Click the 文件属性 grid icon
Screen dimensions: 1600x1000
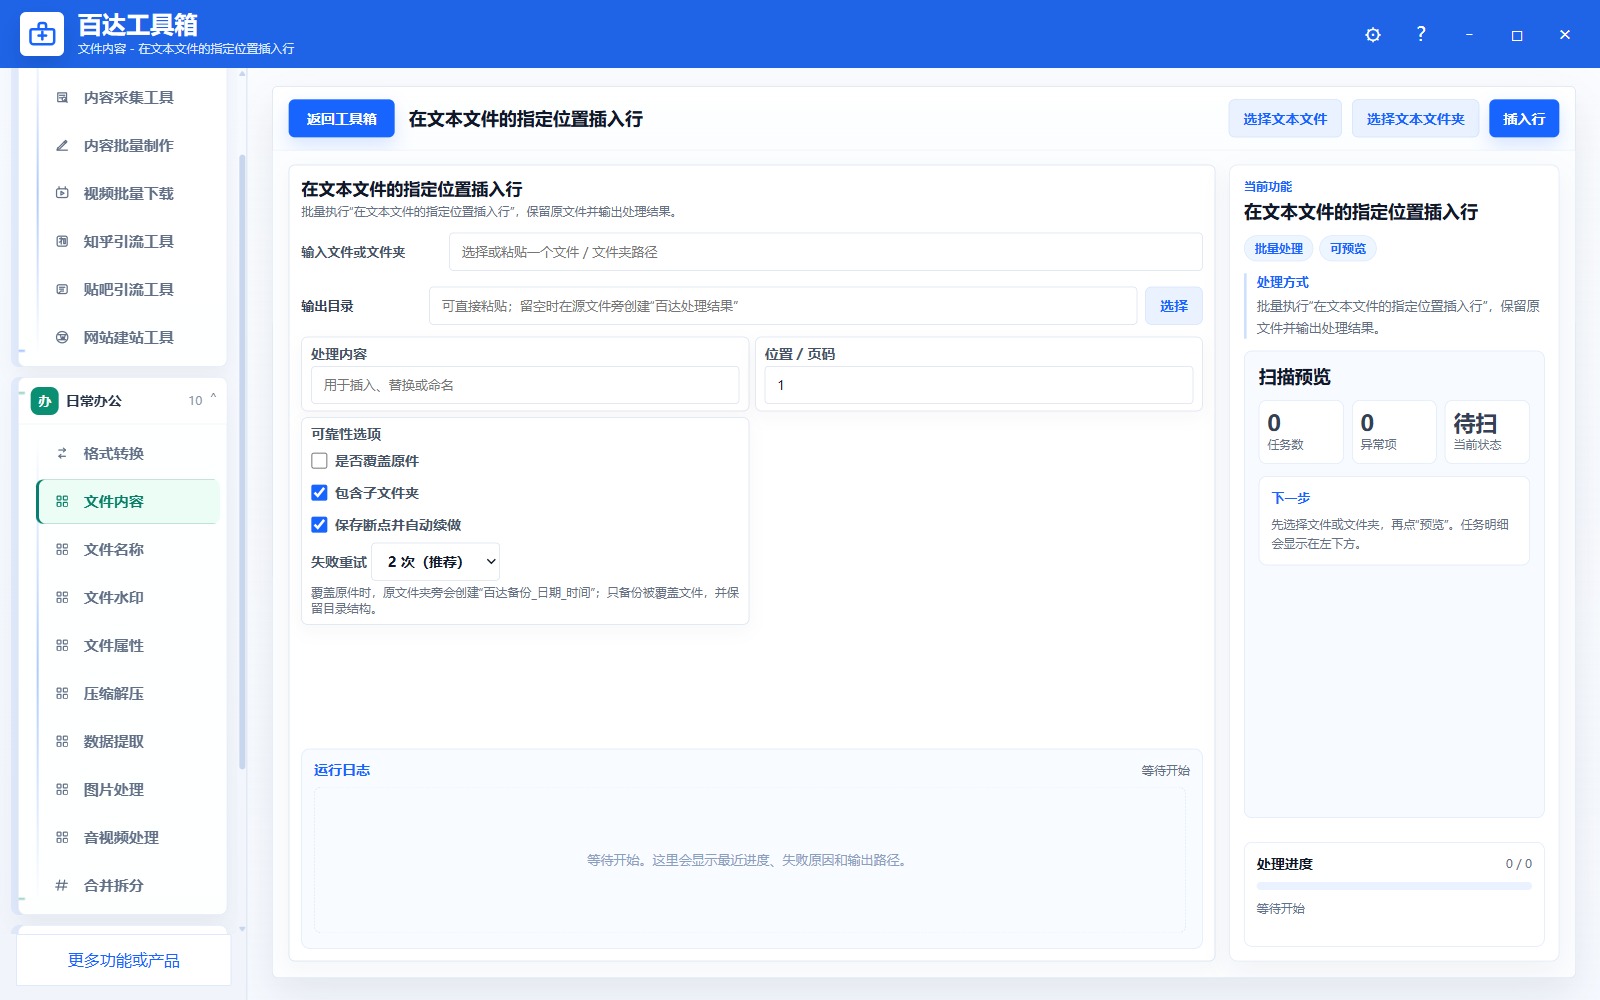pyautogui.click(x=62, y=646)
